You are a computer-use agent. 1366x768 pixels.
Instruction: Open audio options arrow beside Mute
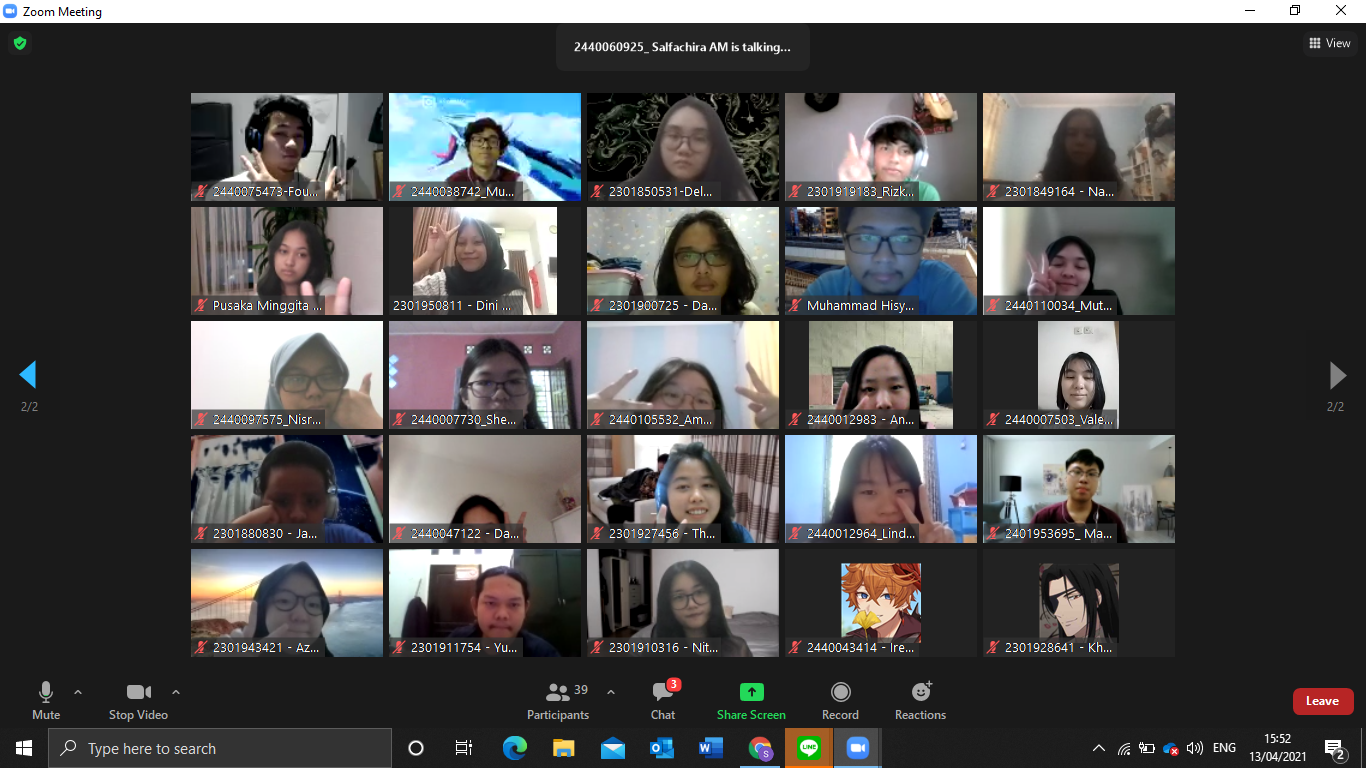(78, 692)
